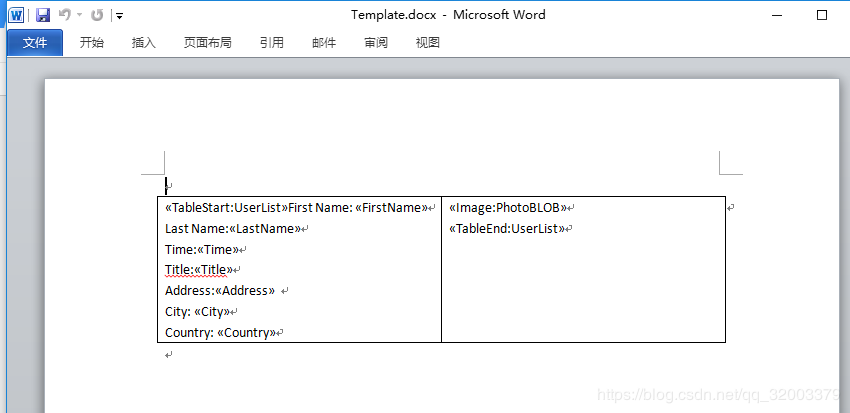Switch to the 视图 (View) tab
Screen dimensions: 850x413
(x=427, y=43)
